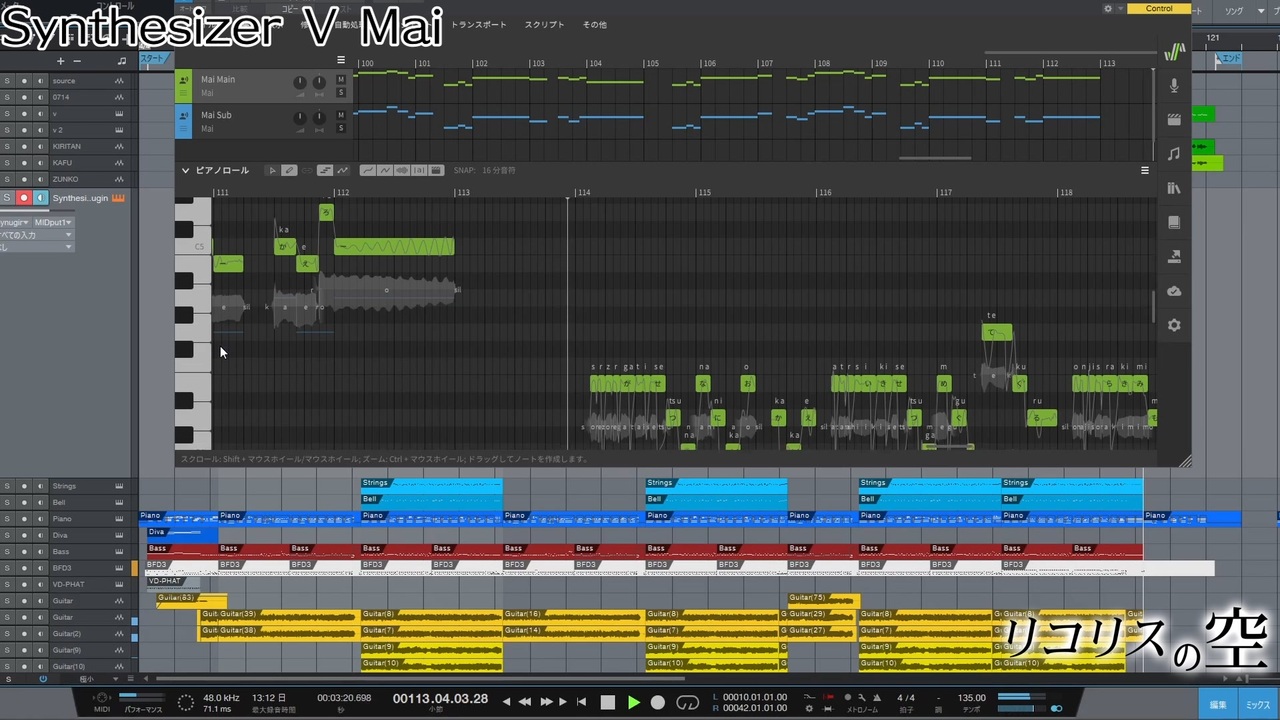Toggle monitor on Synthesizer plugin track
Screen dimensions: 1280x720
point(41,198)
